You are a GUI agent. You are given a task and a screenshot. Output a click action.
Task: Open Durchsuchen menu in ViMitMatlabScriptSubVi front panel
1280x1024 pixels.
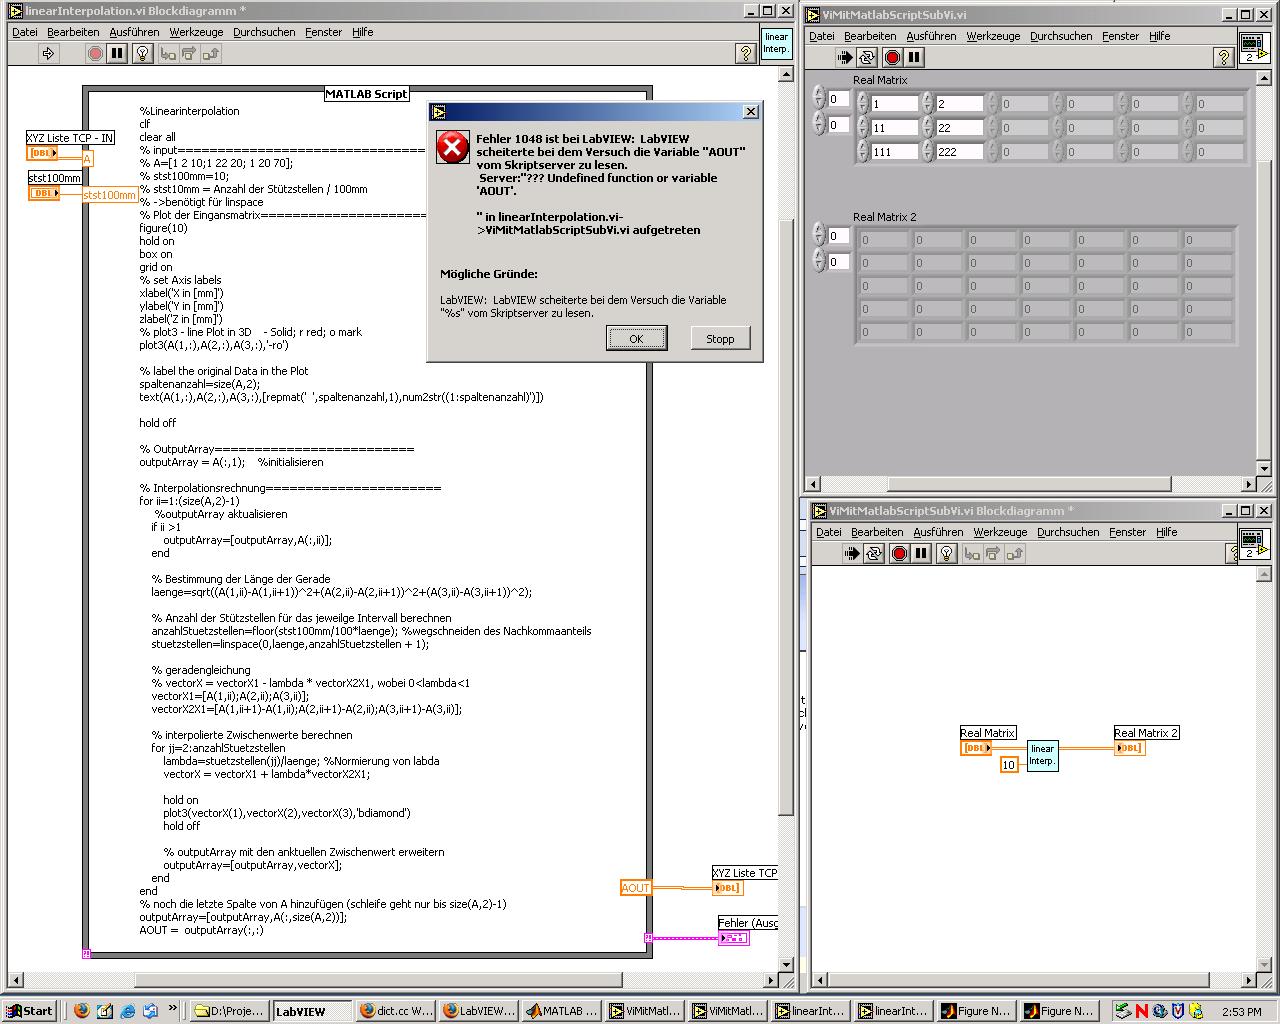click(1061, 36)
